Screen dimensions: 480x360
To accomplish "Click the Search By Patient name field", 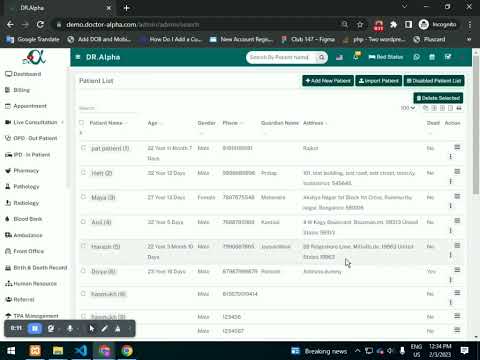I will coord(281,57).
